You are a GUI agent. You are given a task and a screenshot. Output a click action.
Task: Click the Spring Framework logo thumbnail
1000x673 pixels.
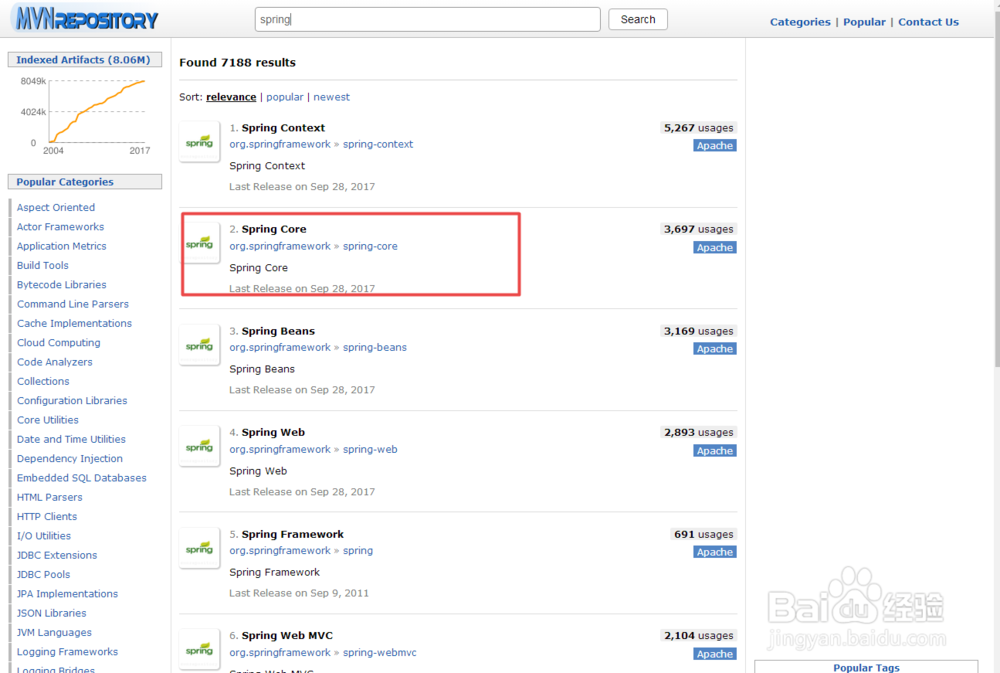[x=200, y=548]
